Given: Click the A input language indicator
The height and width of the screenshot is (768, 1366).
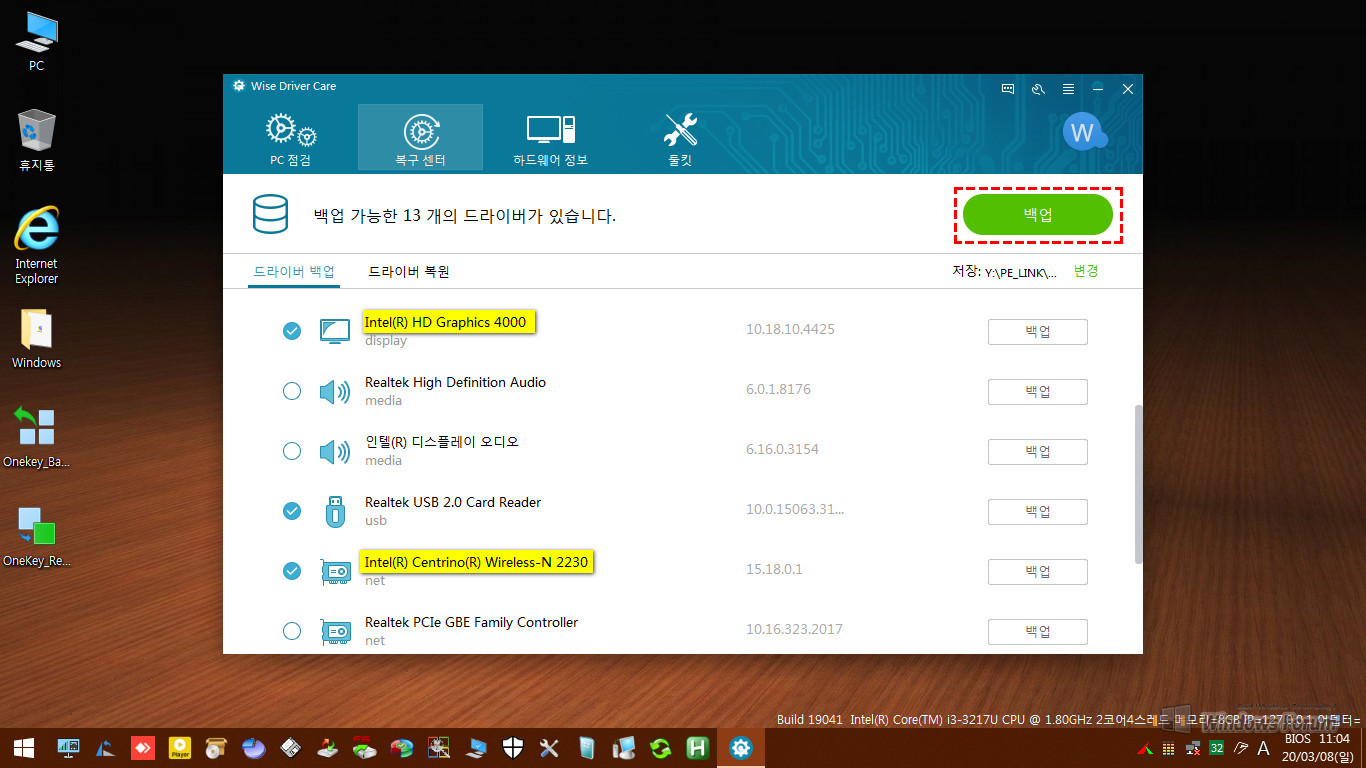Looking at the screenshot, I should pyautogui.click(x=1263, y=748).
